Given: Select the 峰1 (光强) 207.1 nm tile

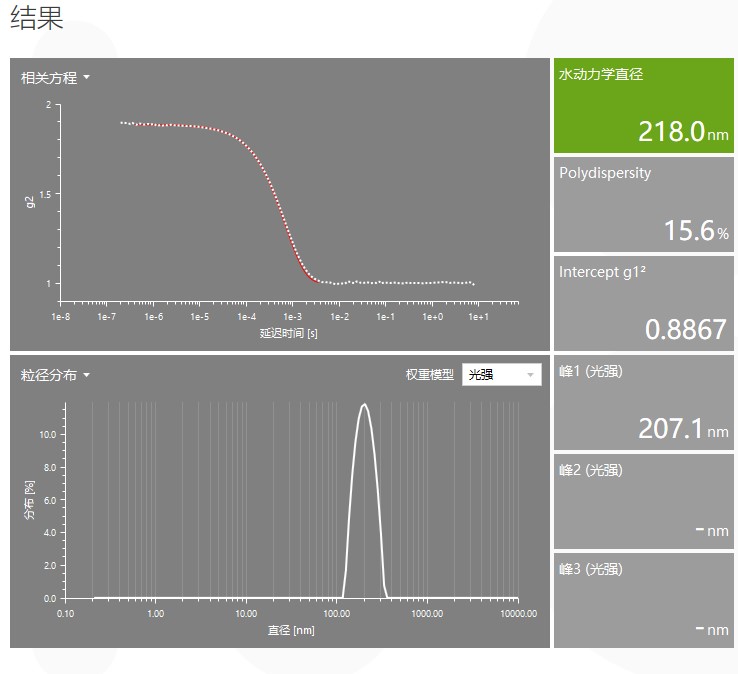Looking at the screenshot, I should coord(643,403).
